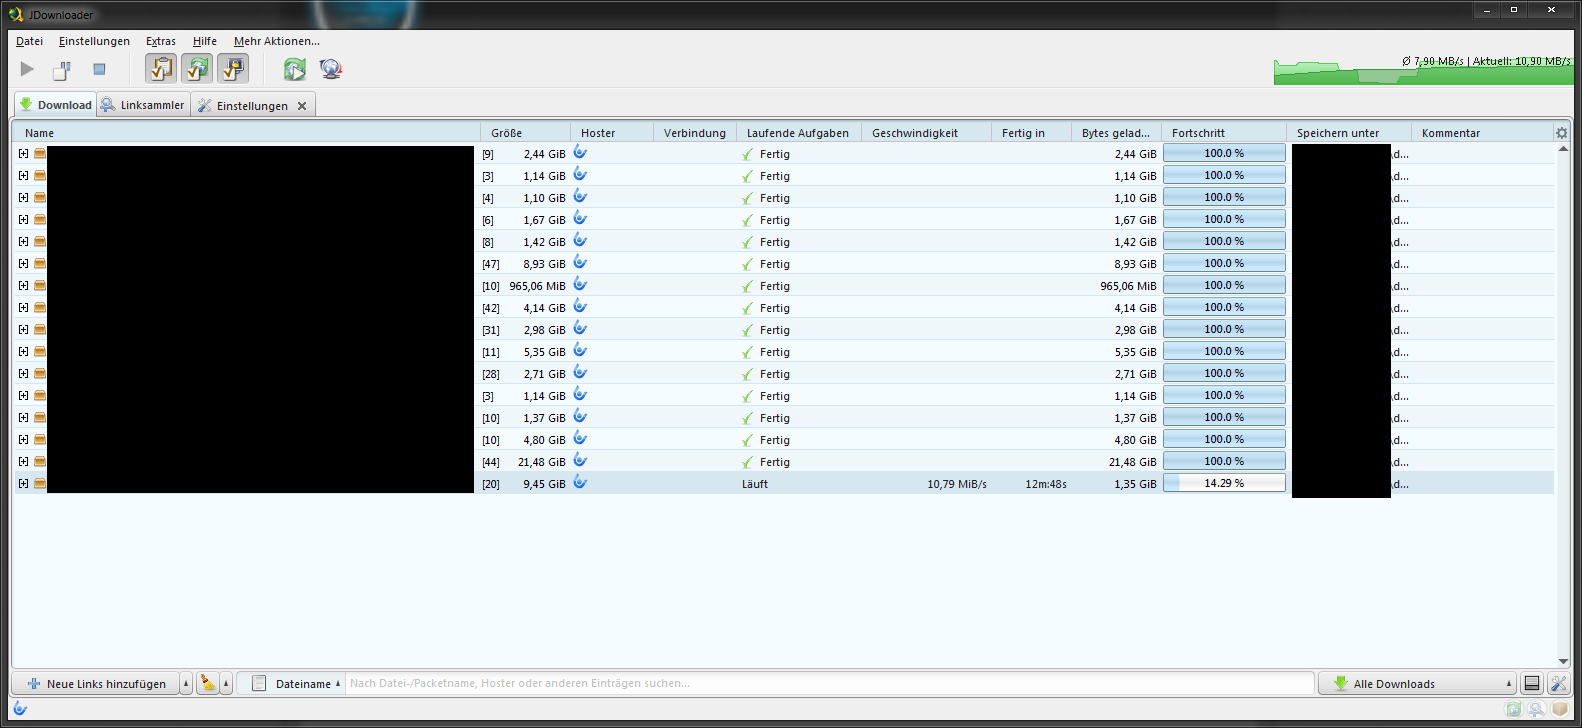Start all downloads with the play icon
Viewport: 1582px width, 728px height.
click(27, 69)
